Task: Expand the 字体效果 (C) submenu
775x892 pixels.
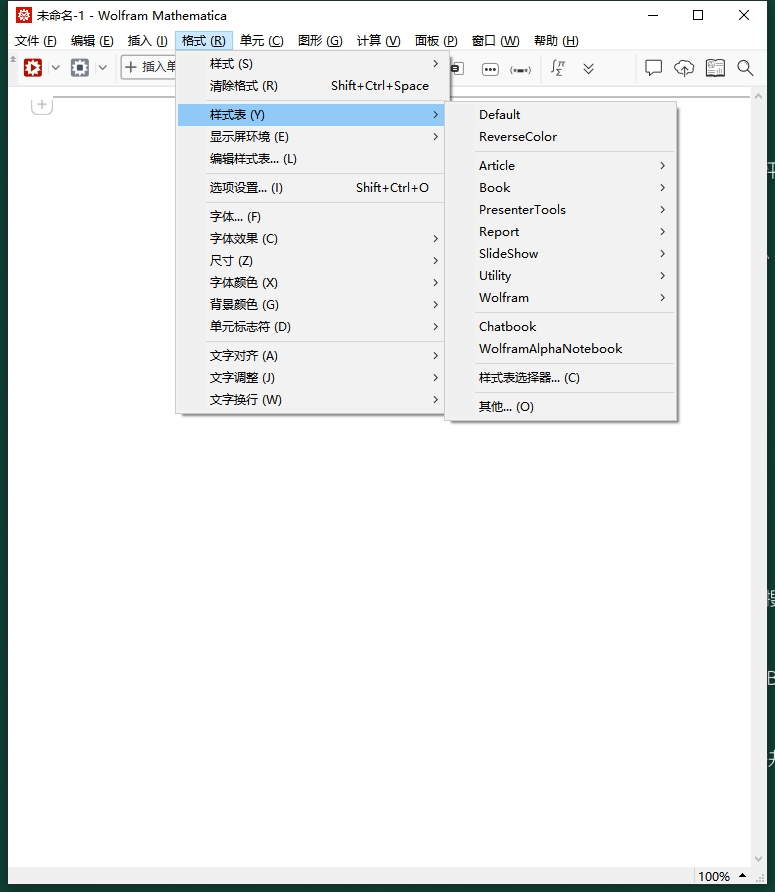Action: [311, 239]
